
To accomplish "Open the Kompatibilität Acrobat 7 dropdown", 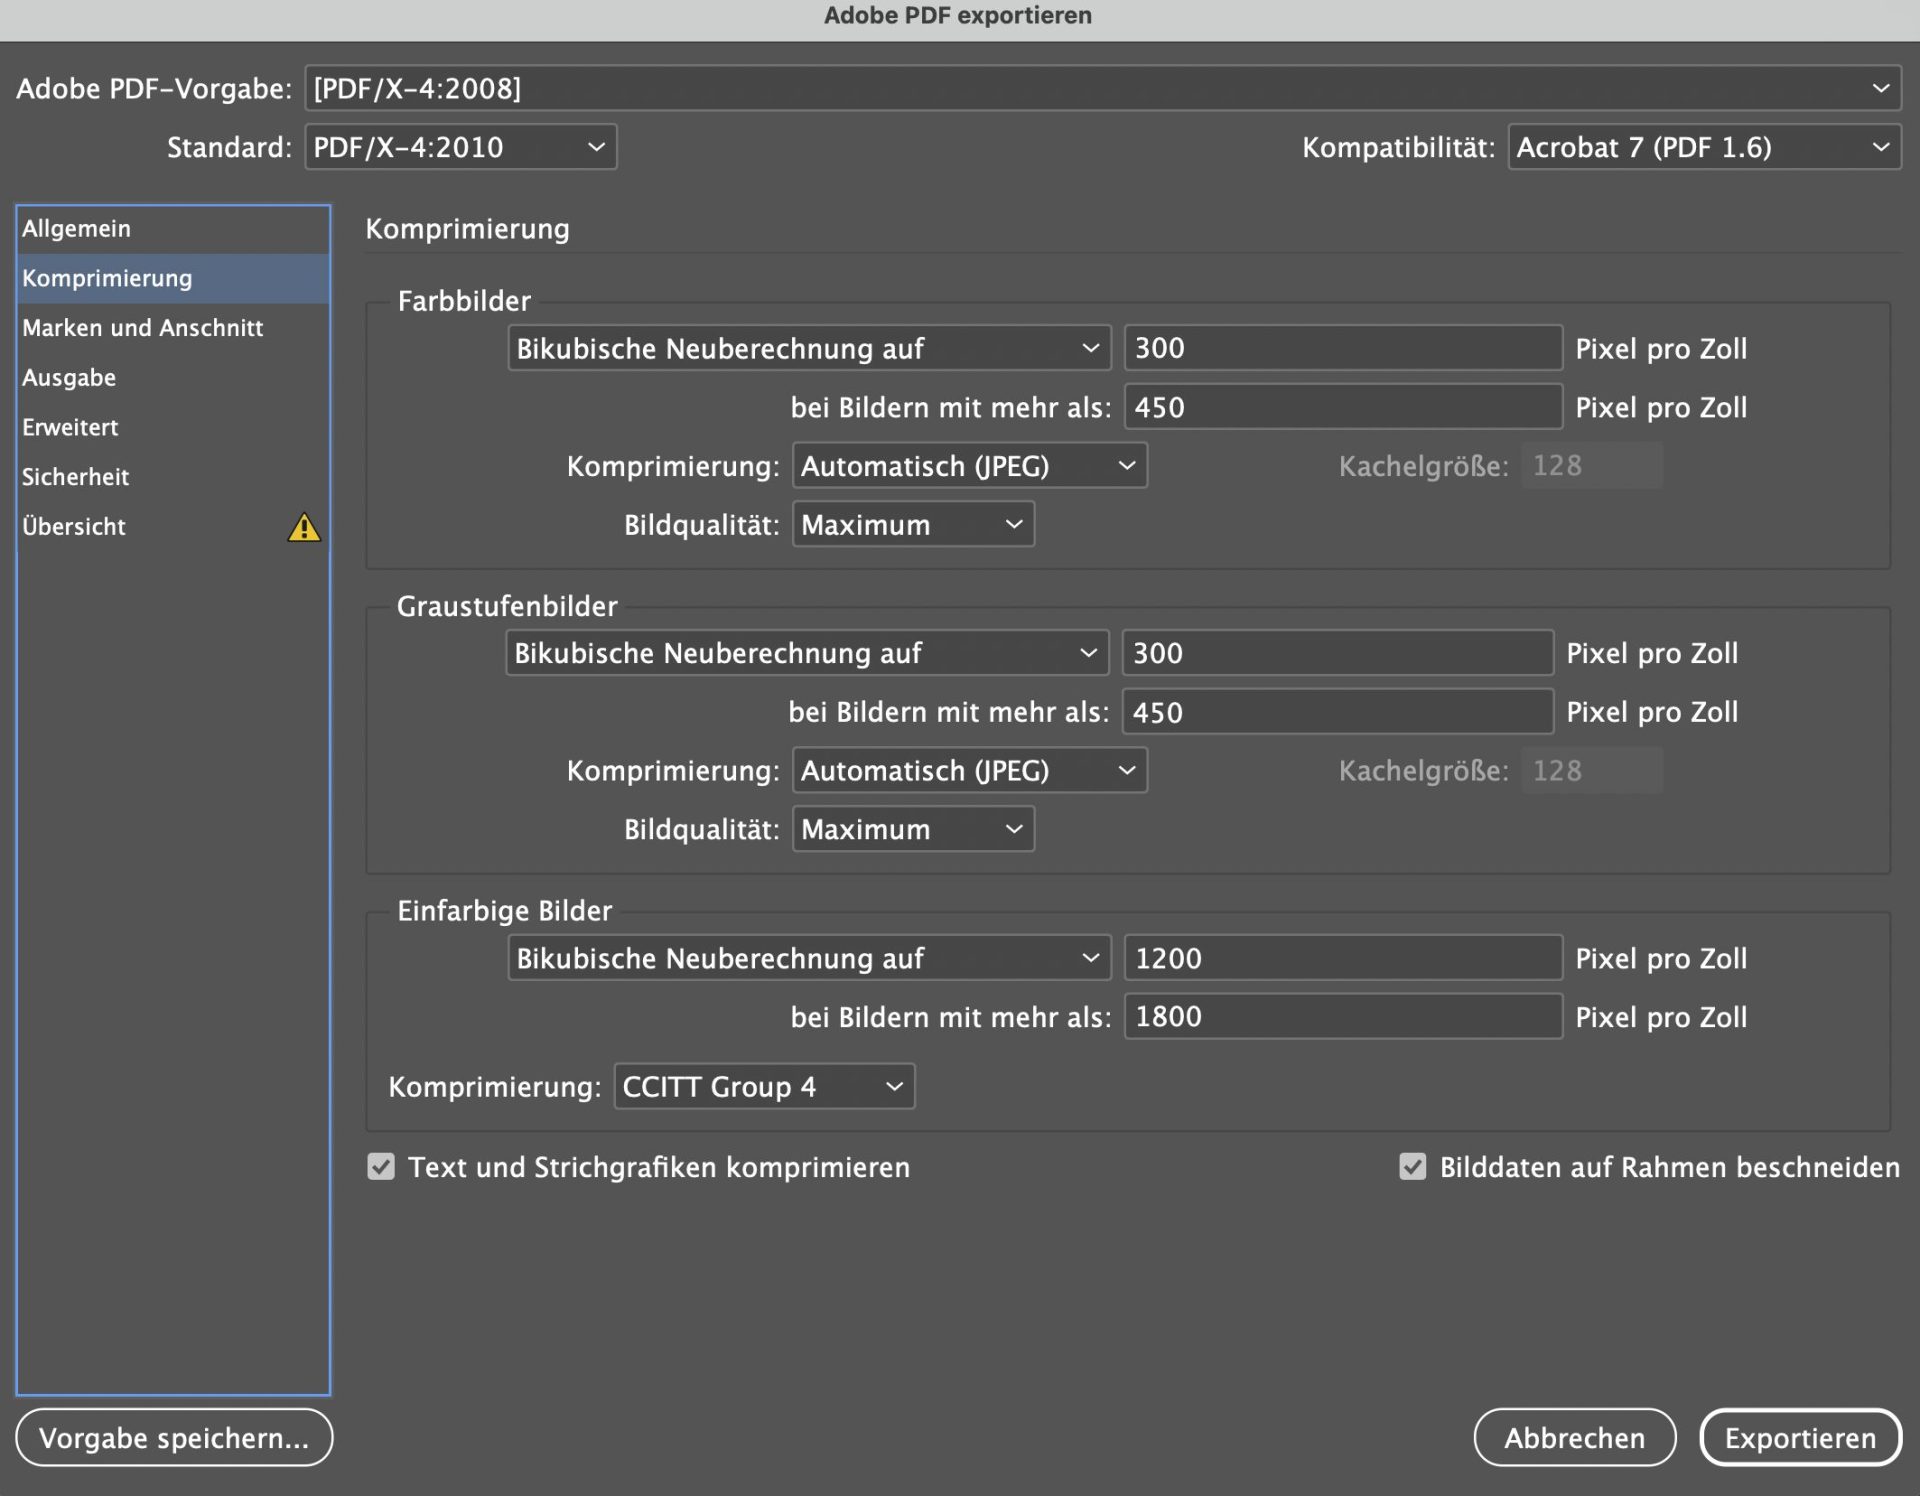I will [1704, 147].
